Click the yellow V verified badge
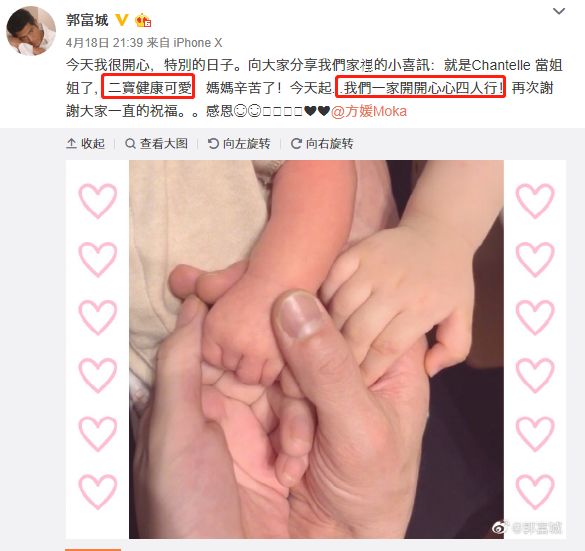585x551 pixels. click(122, 20)
